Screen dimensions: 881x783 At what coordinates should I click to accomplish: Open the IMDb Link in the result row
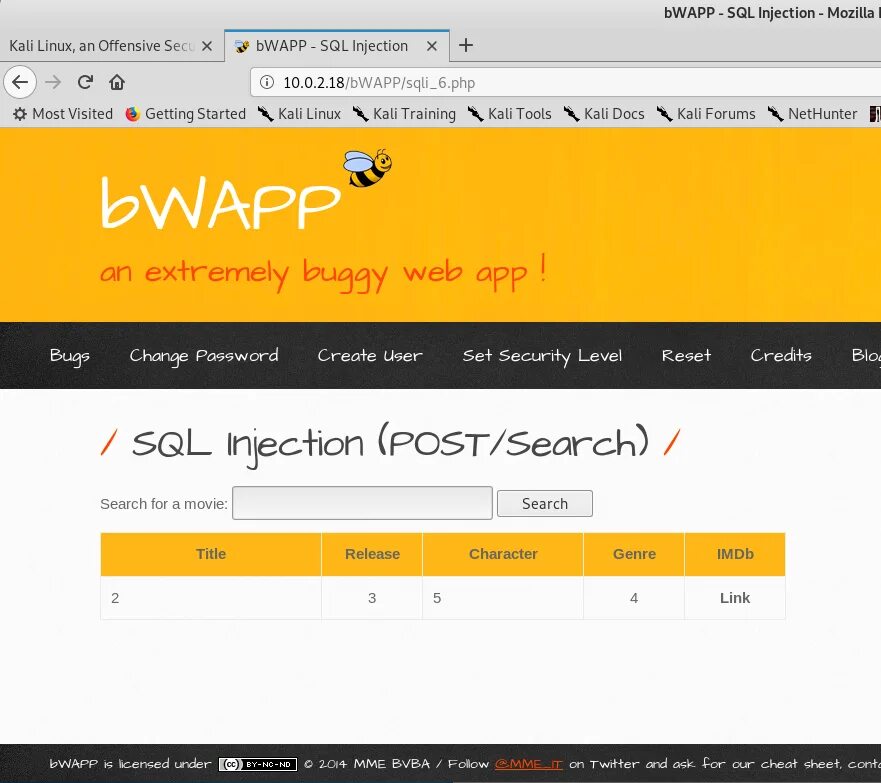(x=735, y=598)
